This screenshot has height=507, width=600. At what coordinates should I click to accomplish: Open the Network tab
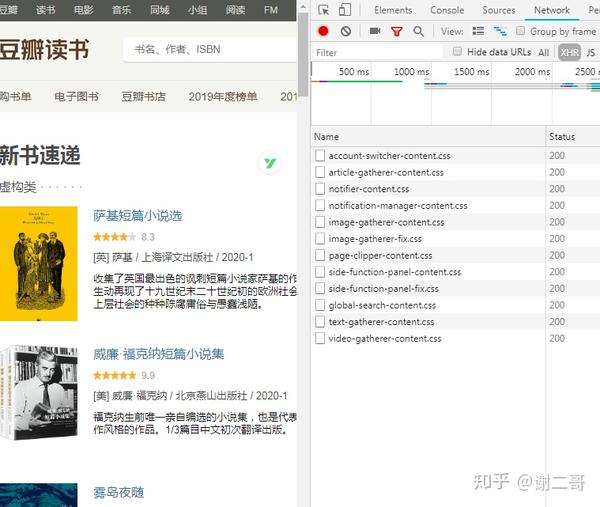[x=552, y=10]
